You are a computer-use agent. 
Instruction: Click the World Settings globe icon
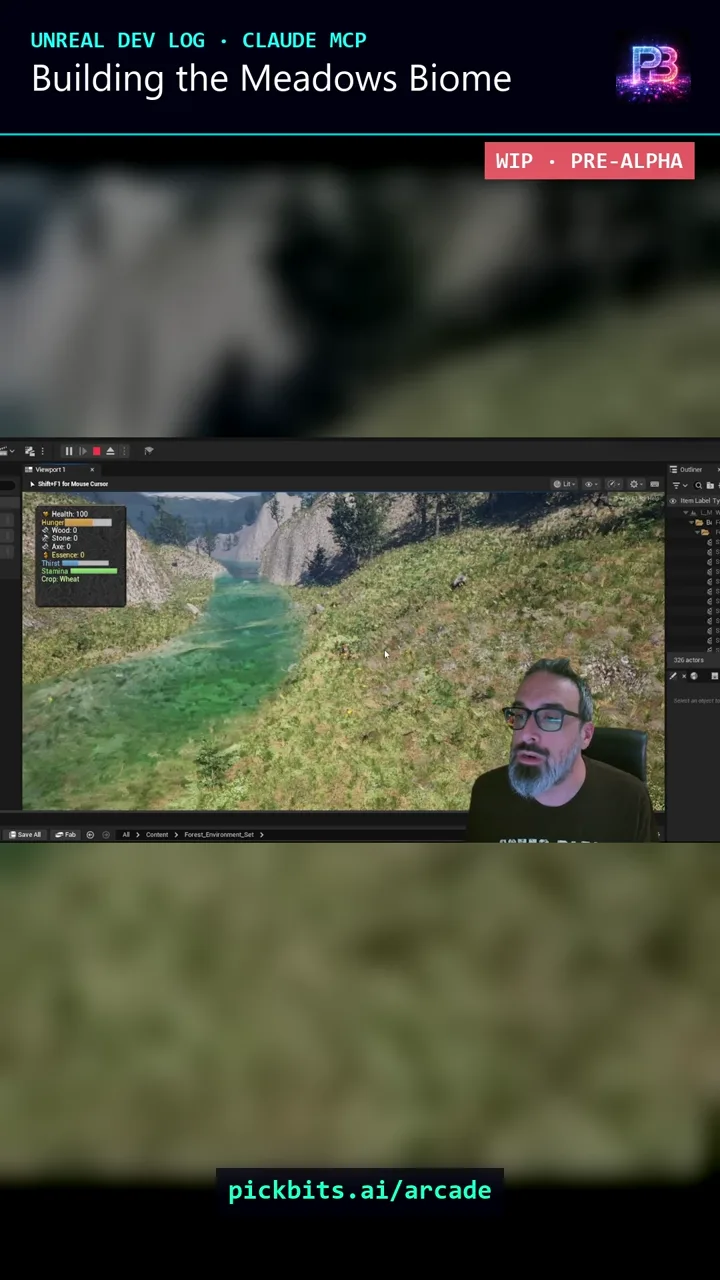(x=694, y=676)
